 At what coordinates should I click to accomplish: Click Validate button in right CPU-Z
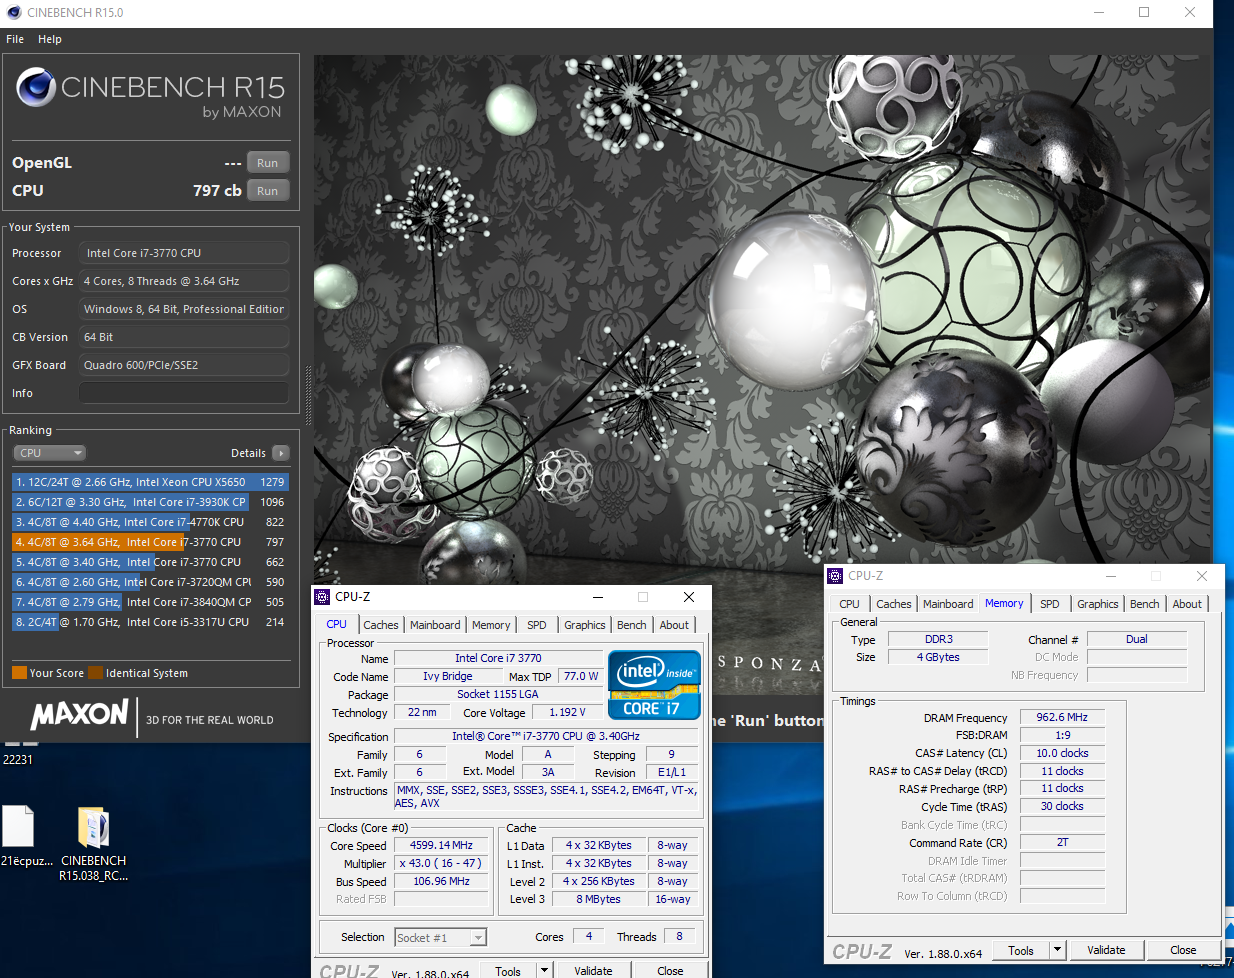(x=1106, y=950)
